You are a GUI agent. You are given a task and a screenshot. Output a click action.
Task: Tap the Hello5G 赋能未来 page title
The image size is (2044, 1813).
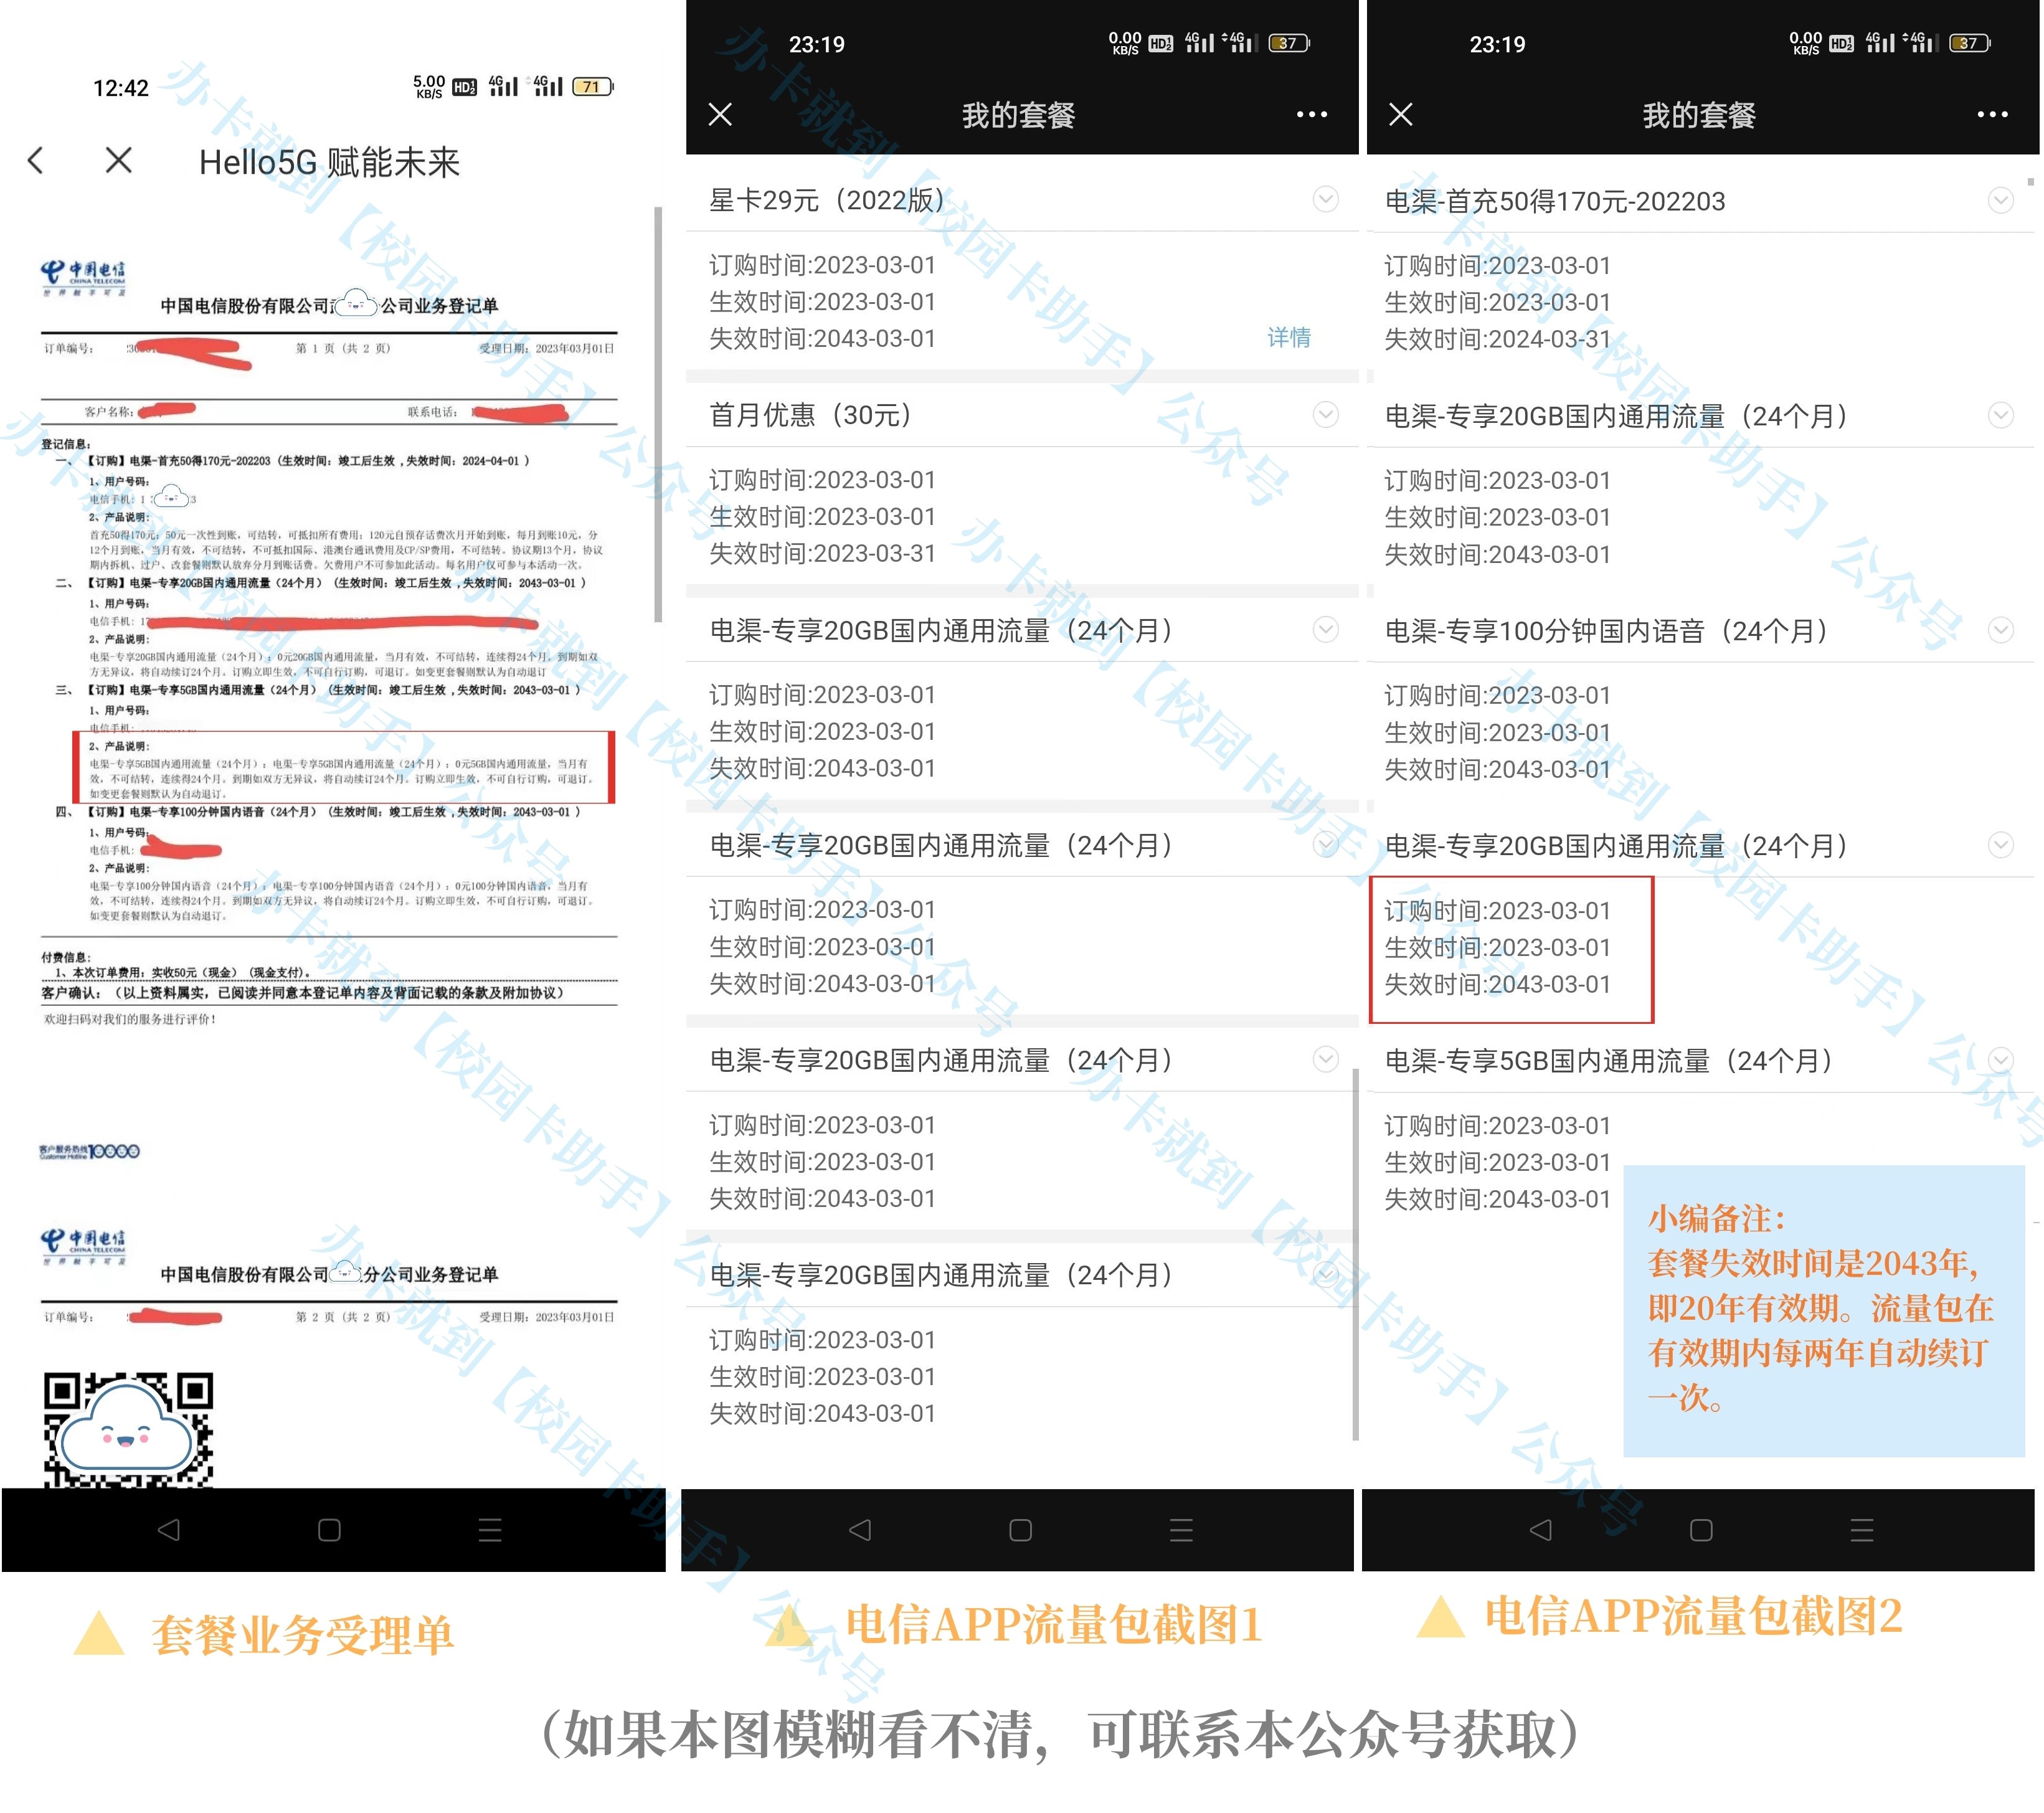pyautogui.click(x=329, y=162)
